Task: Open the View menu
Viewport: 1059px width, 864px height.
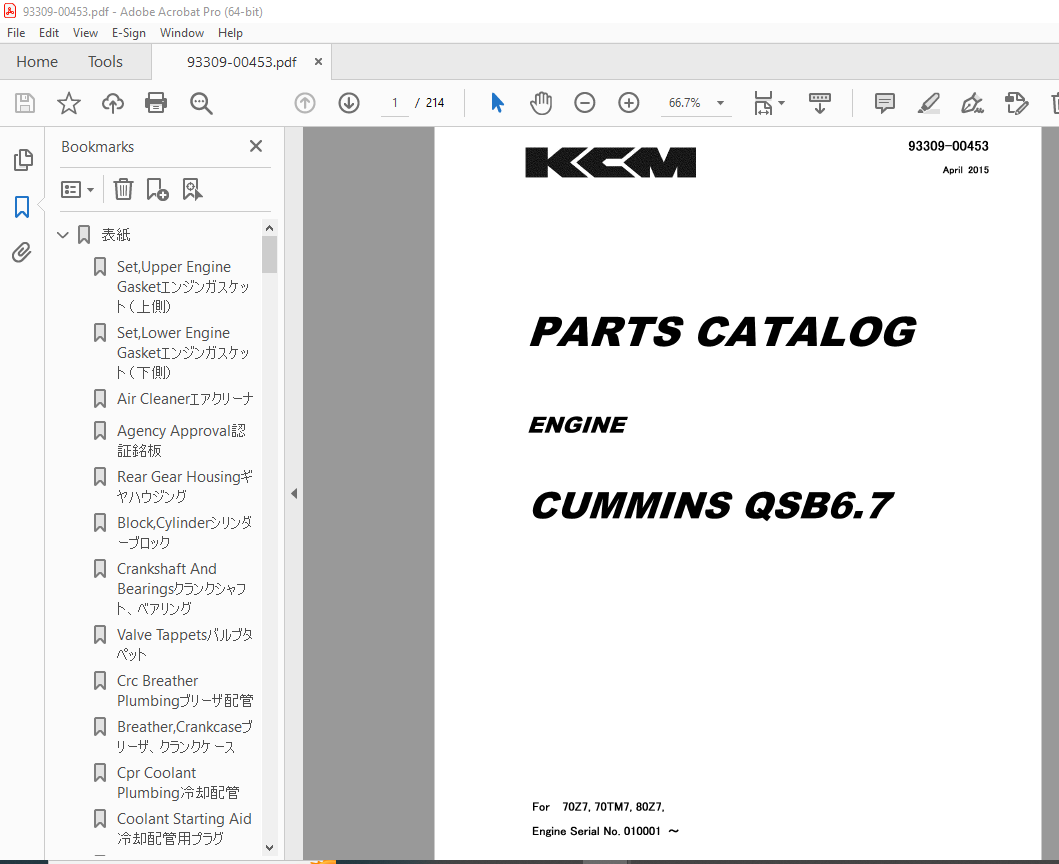Action: 85,32
